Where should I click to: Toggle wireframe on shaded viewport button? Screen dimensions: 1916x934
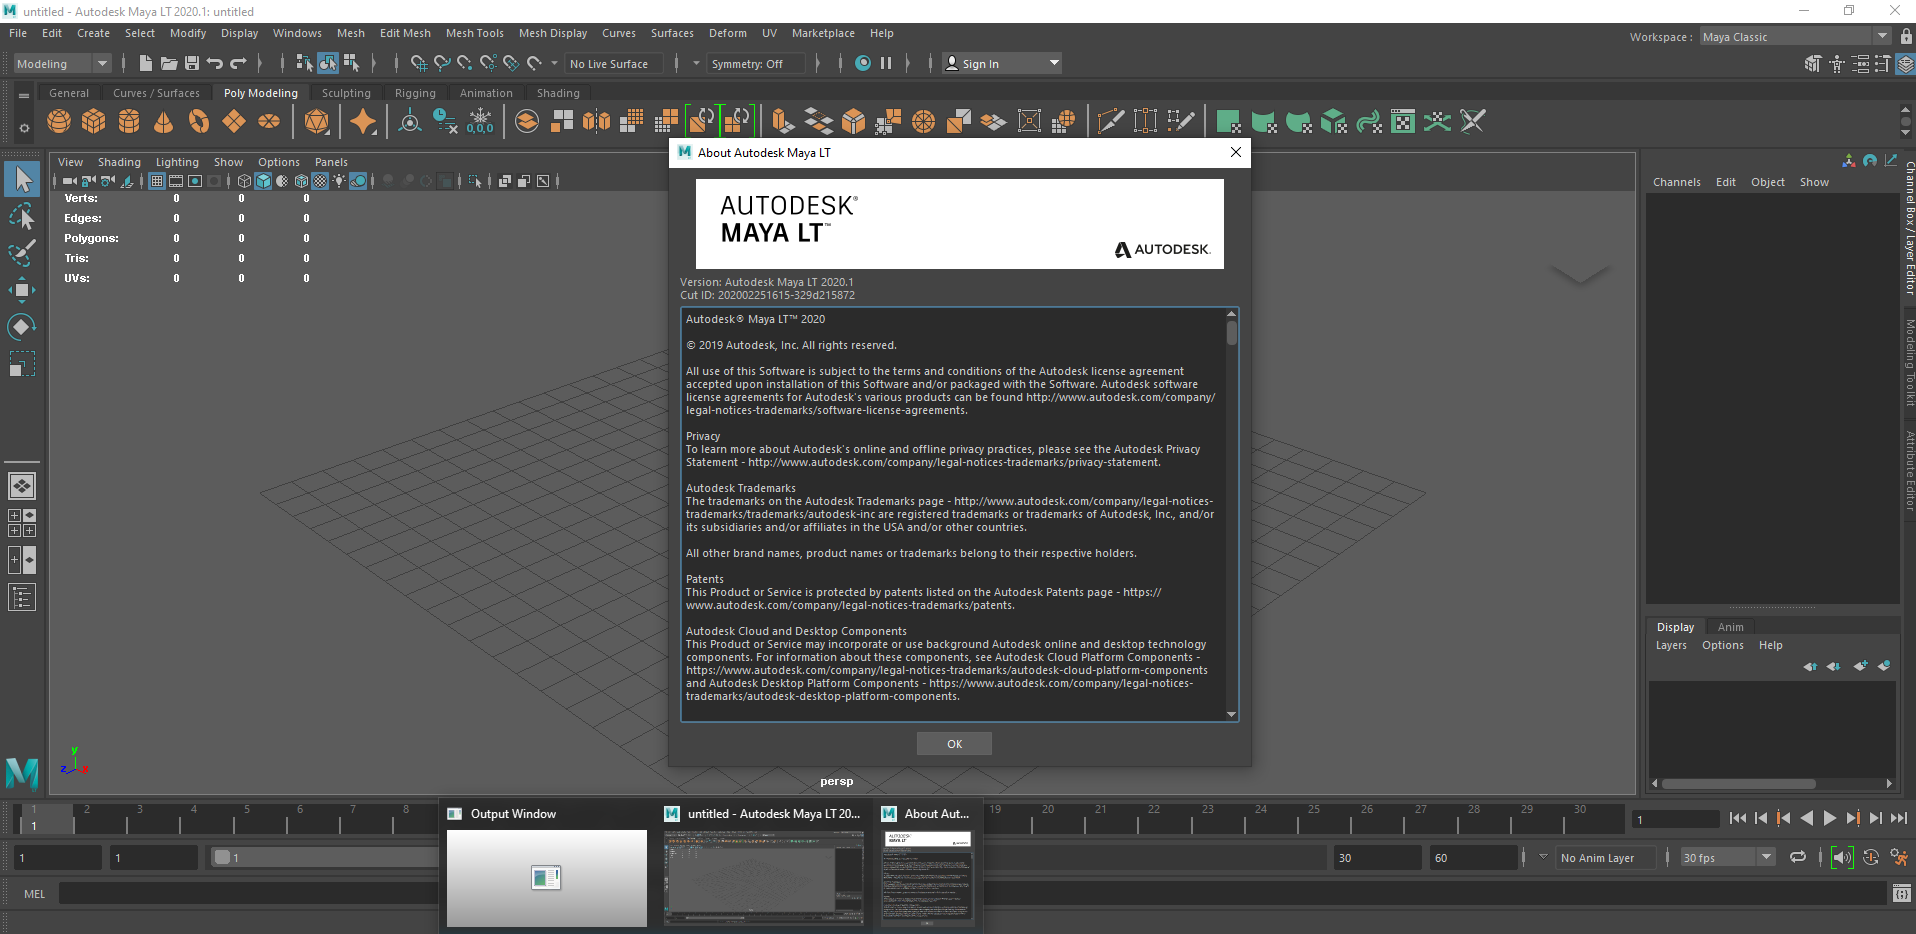301,181
